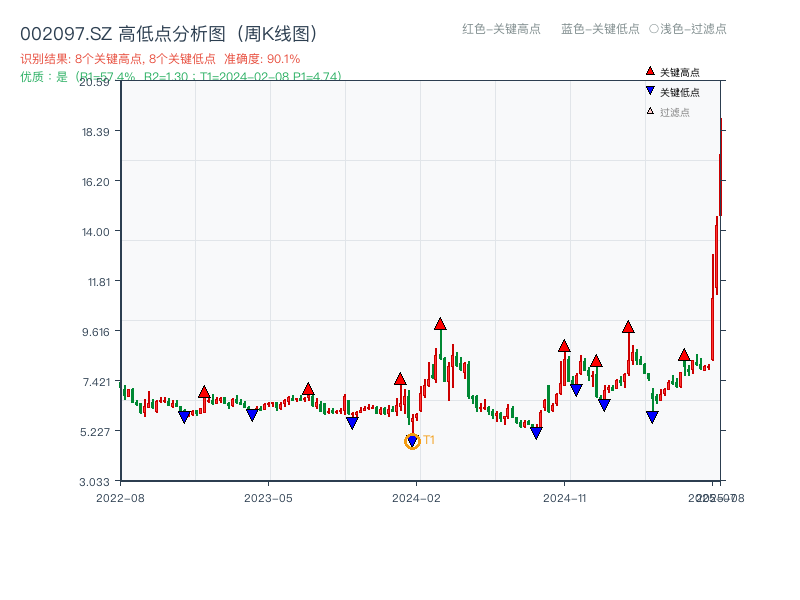
Task: Click the 11.81 y-axis label
Action: point(98,282)
